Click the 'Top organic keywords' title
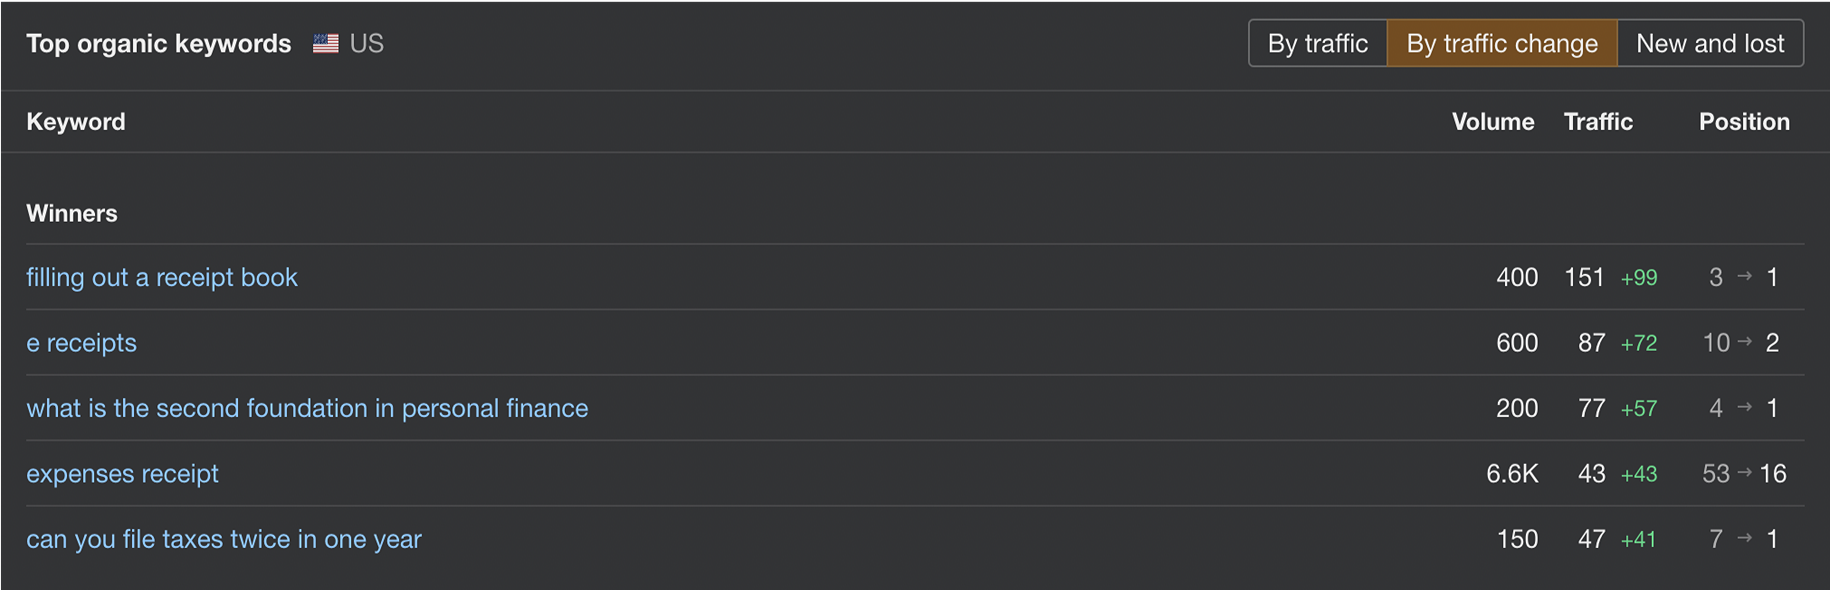Viewport: 1830px width, 590px height. point(159,44)
